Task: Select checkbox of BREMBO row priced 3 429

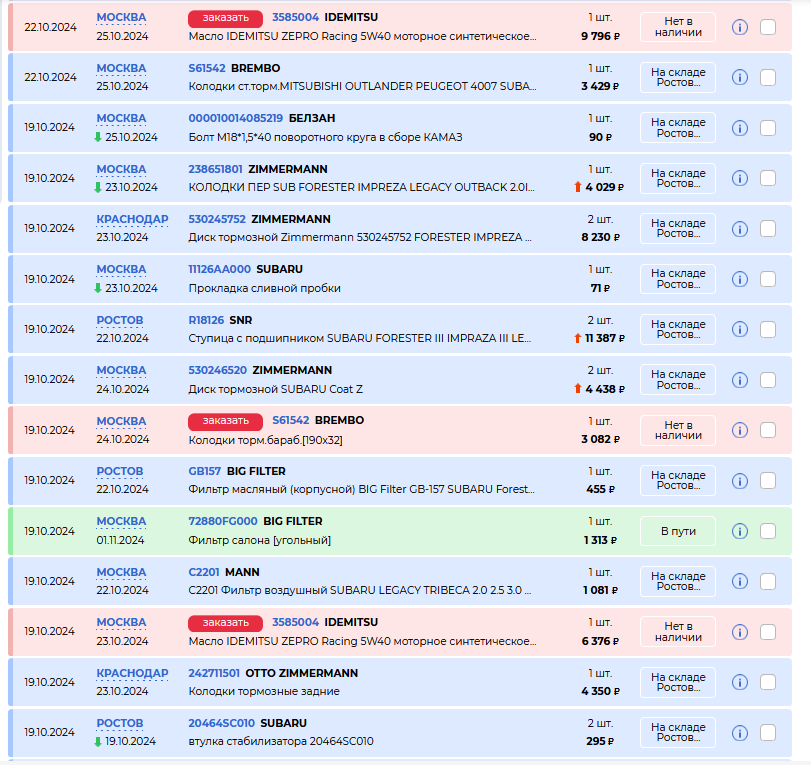Action: (768, 78)
